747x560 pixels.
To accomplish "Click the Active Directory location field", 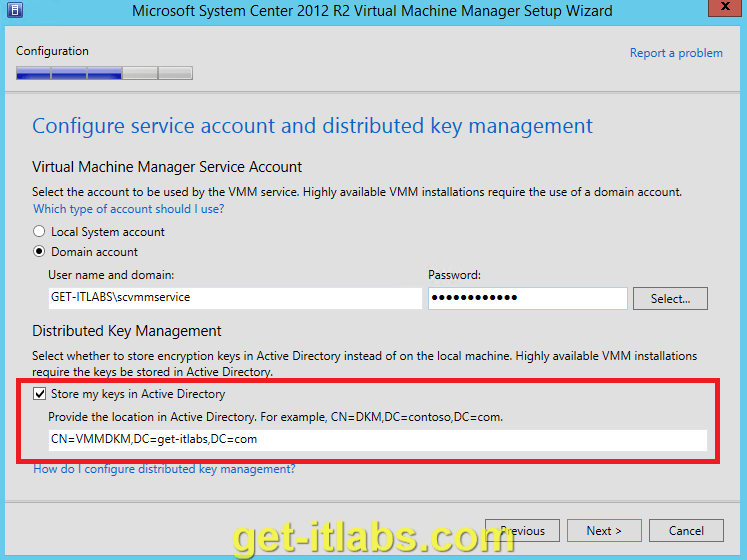I will 378,439.
